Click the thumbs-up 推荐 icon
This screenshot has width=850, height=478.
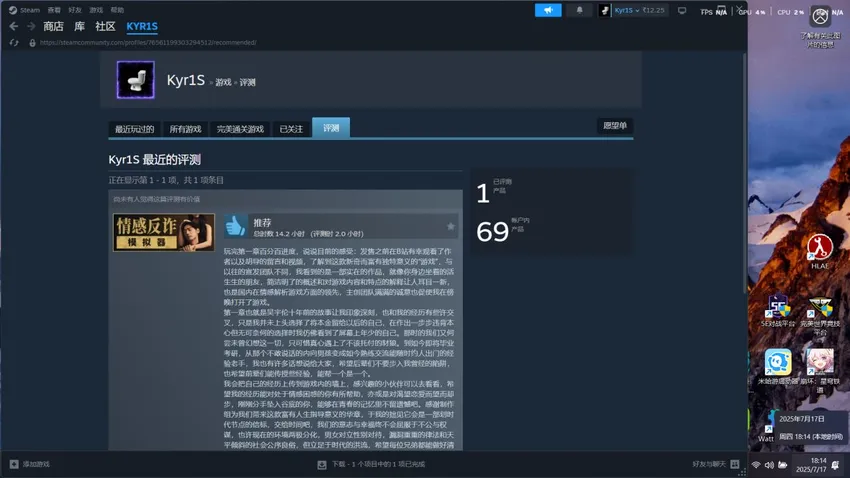tap(235, 226)
